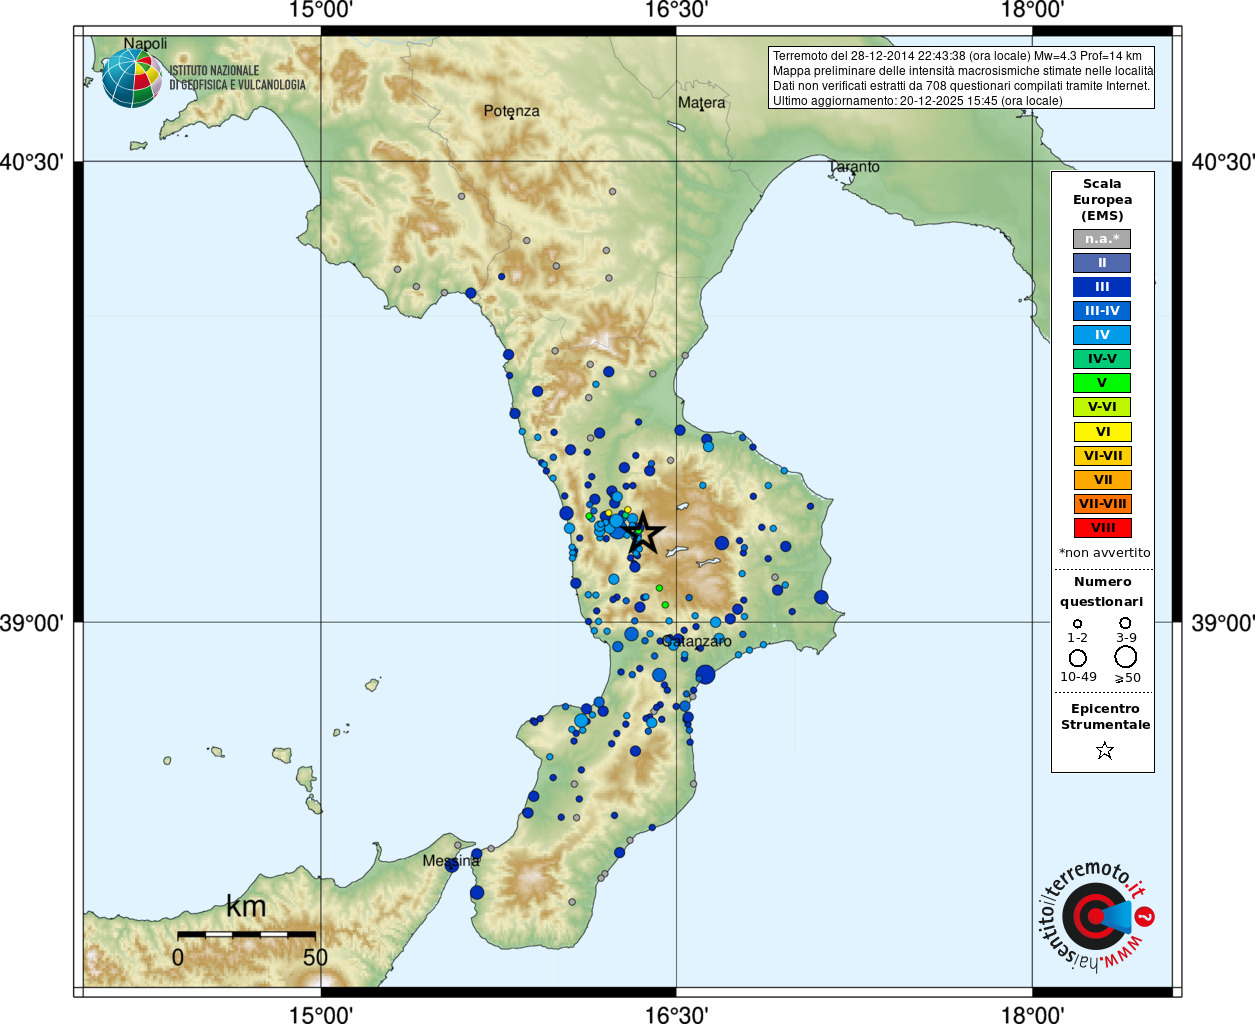
Task: Click the Potenza city label
Action: [511, 111]
